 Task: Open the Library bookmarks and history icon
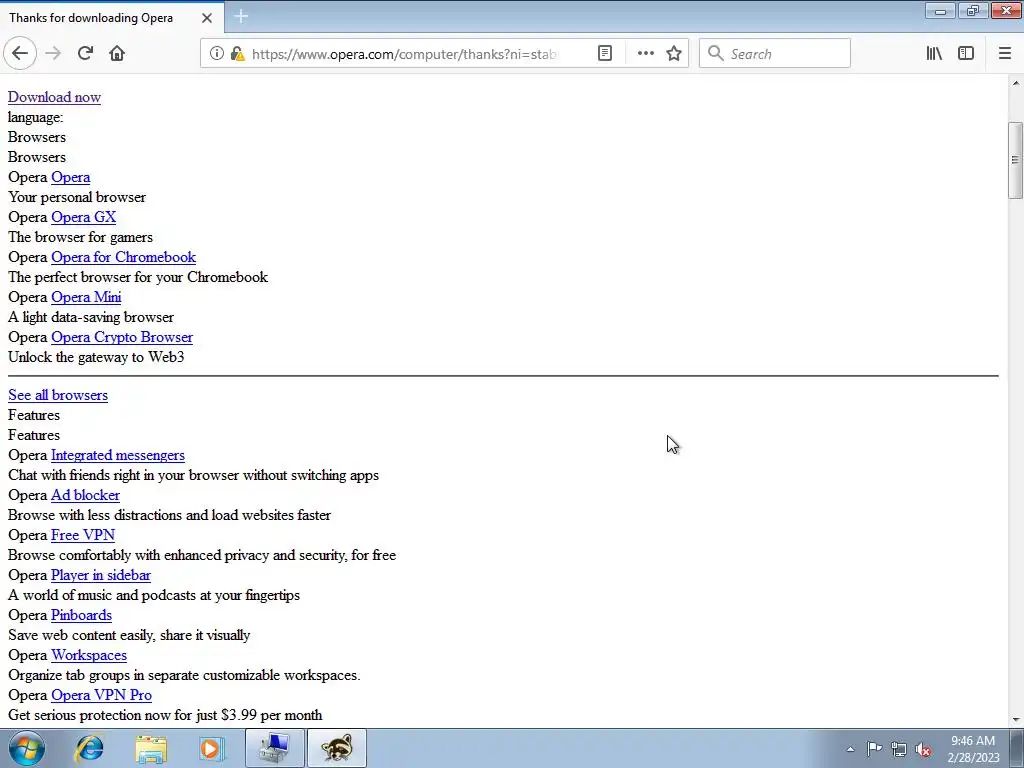934,54
